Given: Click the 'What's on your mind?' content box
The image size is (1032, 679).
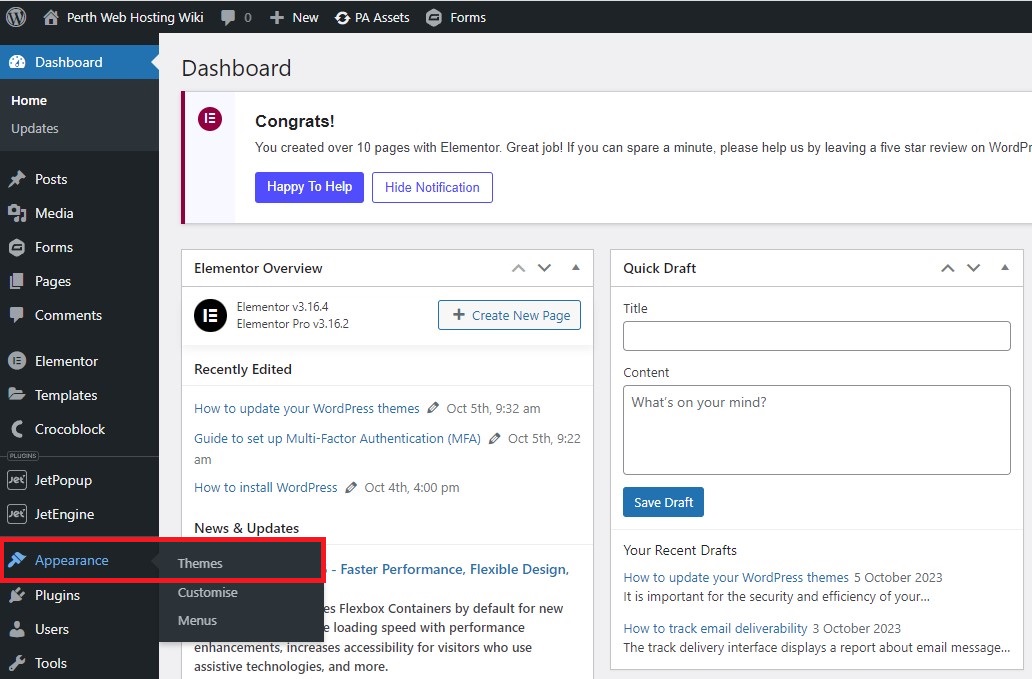Looking at the screenshot, I should (817, 430).
